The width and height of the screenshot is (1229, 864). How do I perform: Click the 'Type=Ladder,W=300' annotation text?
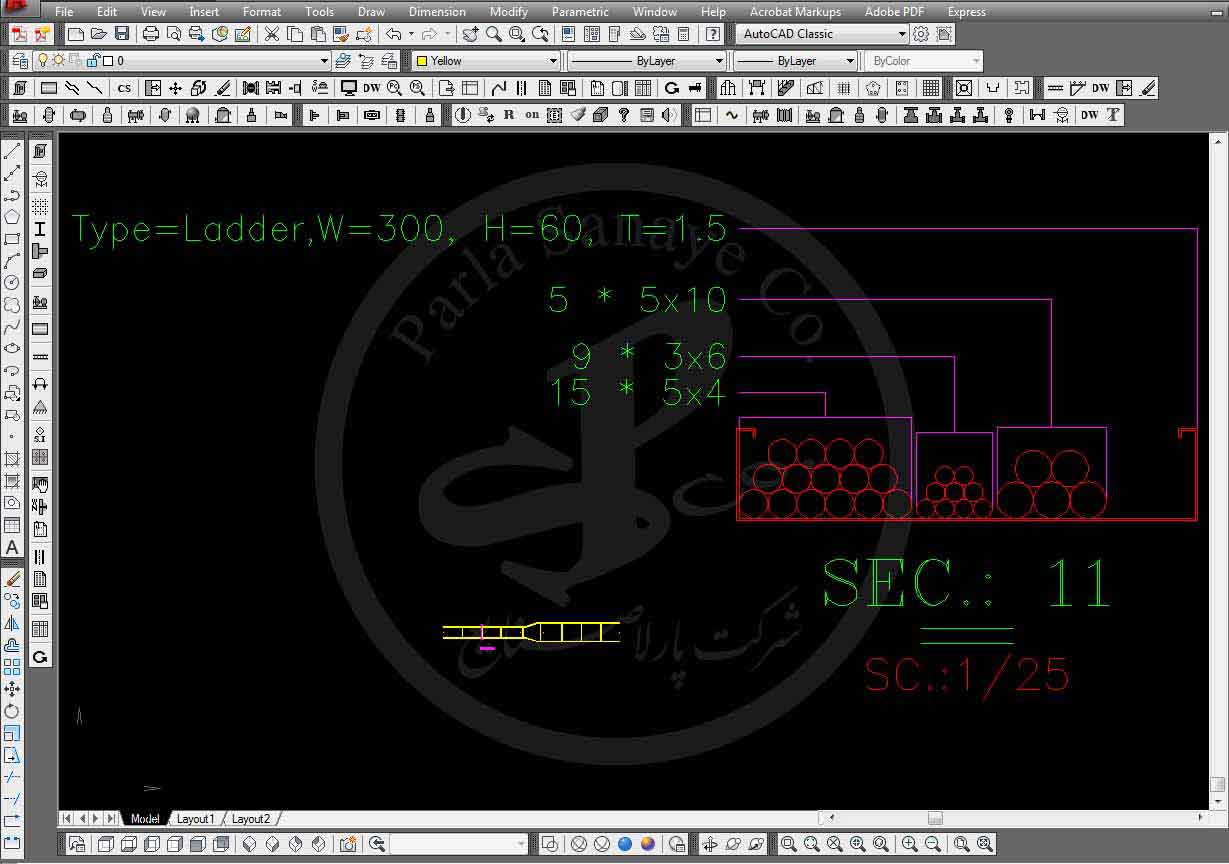pos(258,229)
